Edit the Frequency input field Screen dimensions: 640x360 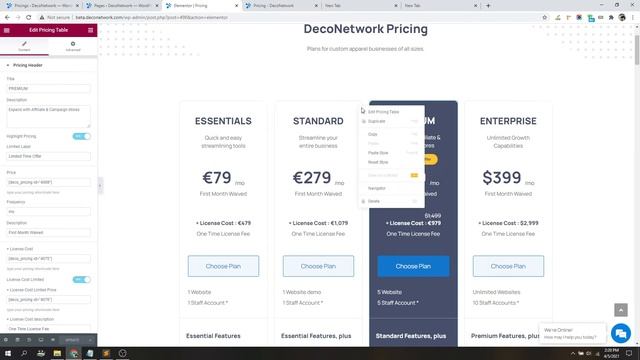click(x=48, y=212)
